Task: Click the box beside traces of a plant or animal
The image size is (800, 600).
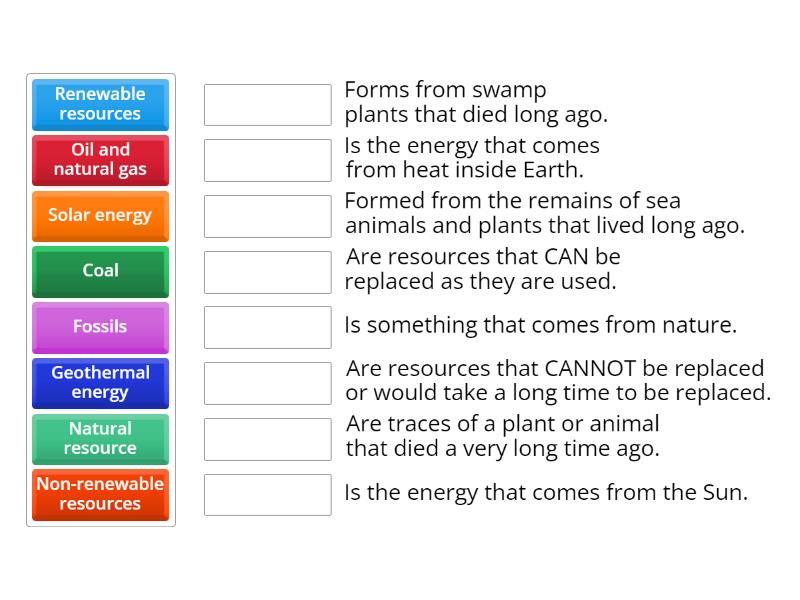Action: pos(267,439)
